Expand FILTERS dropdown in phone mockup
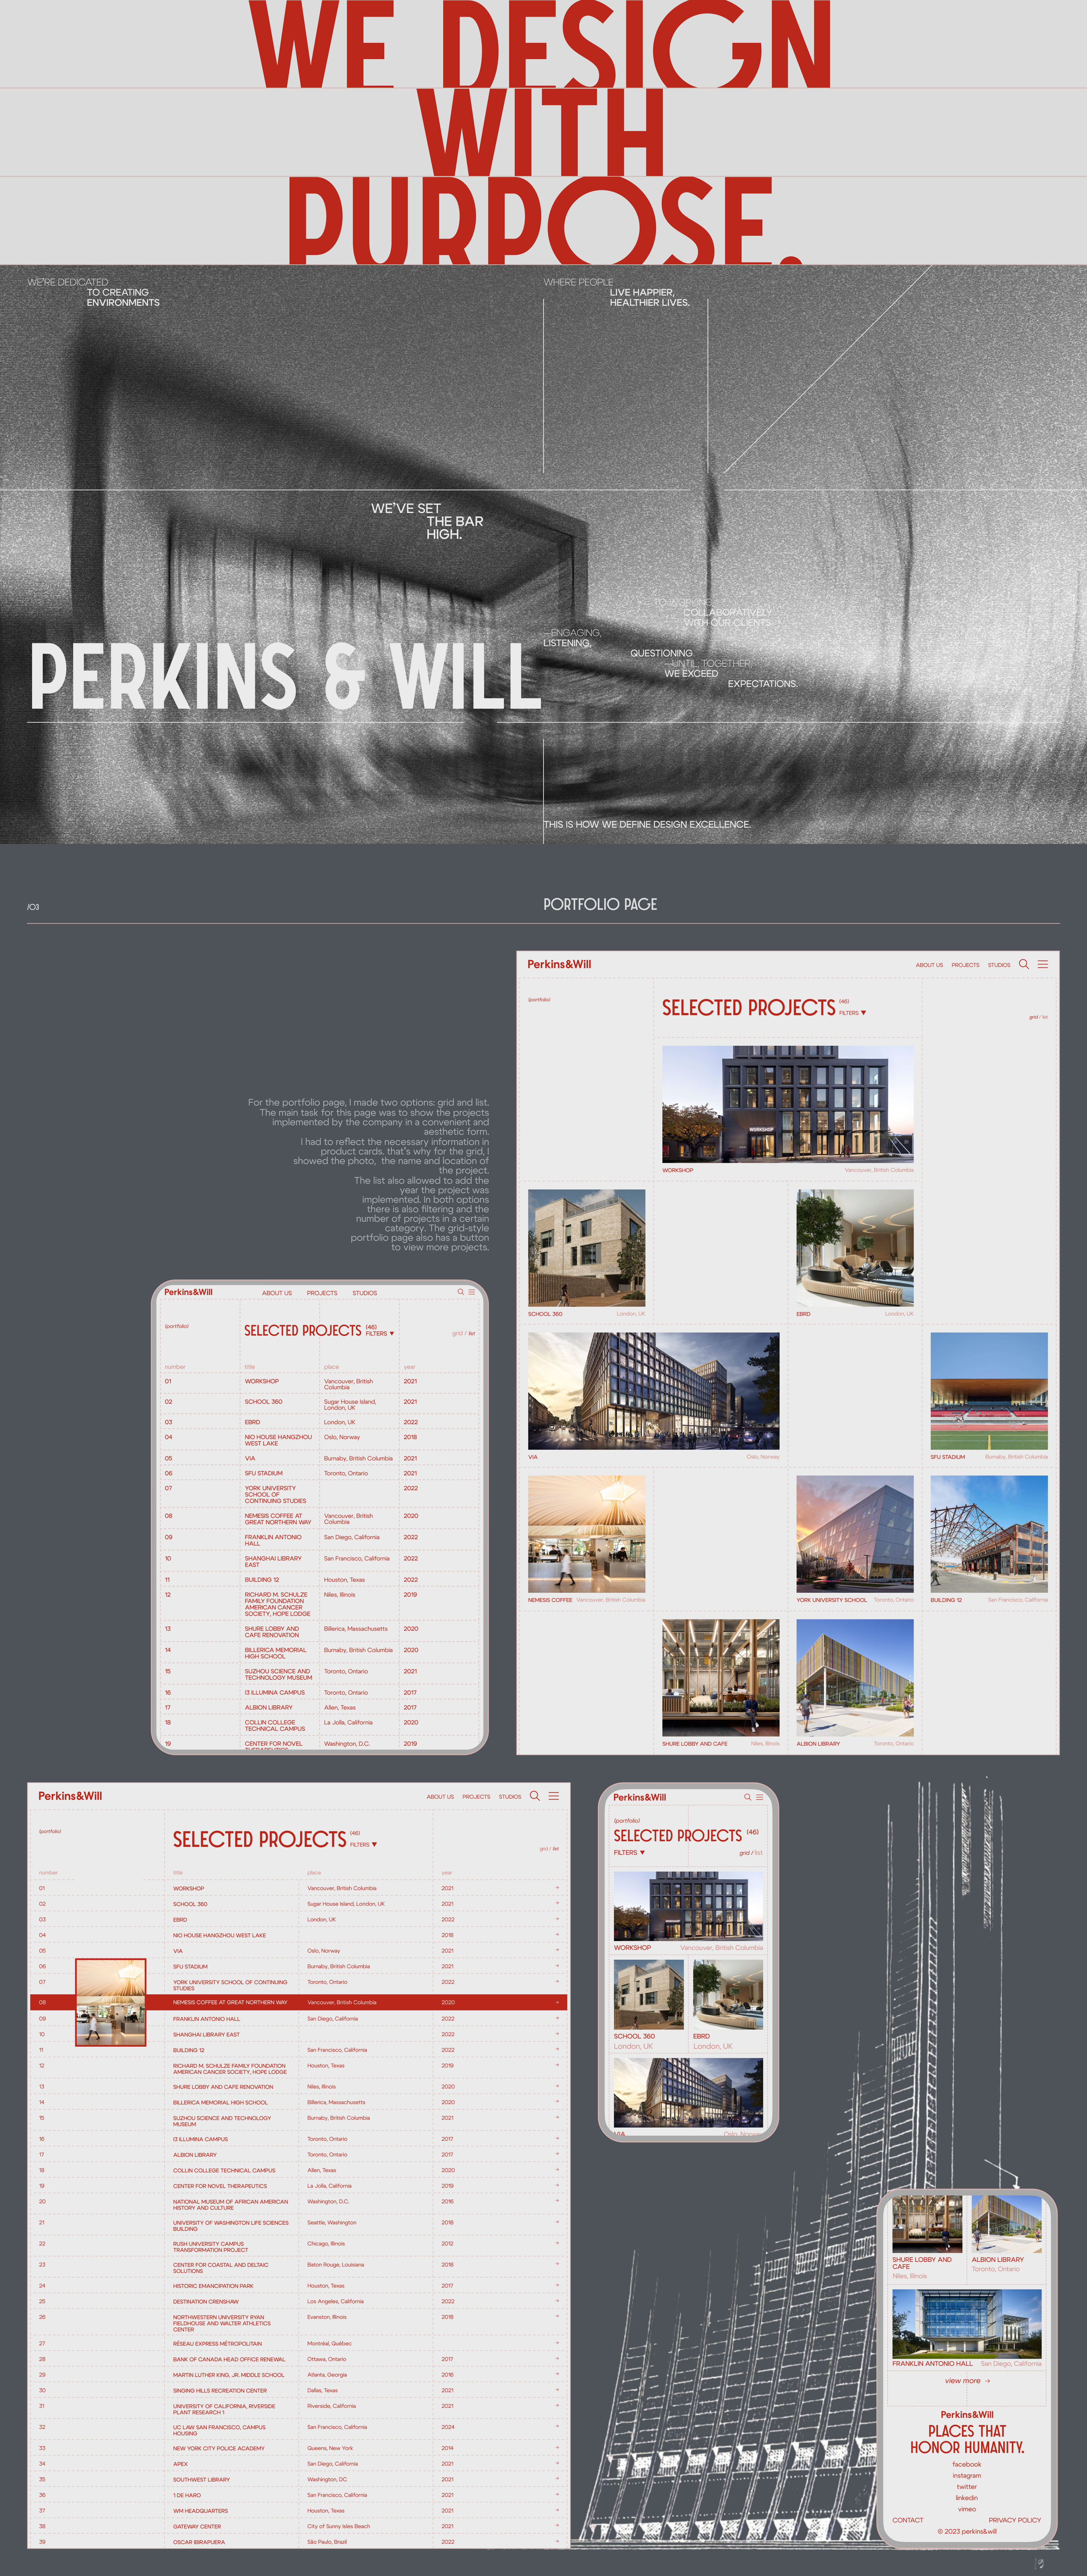 pyautogui.click(x=629, y=1853)
